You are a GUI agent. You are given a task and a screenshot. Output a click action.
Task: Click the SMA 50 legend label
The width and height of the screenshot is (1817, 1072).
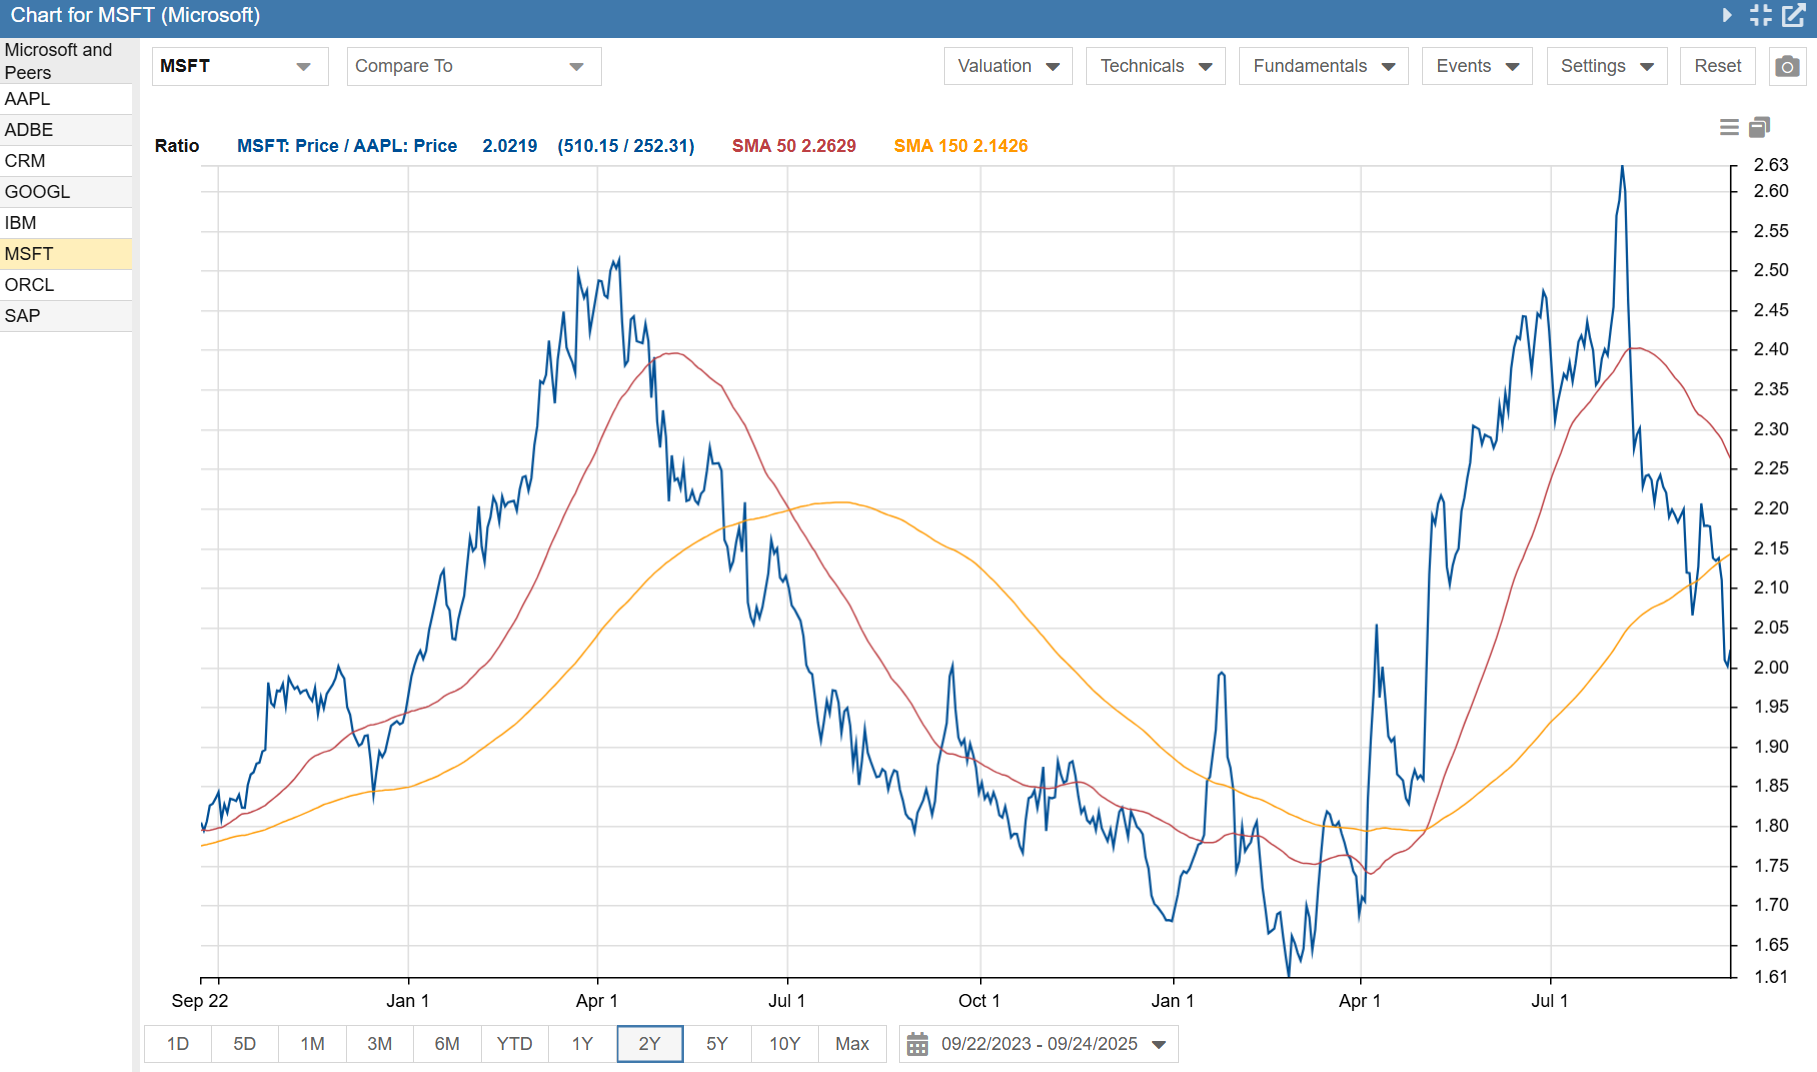click(793, 146)
